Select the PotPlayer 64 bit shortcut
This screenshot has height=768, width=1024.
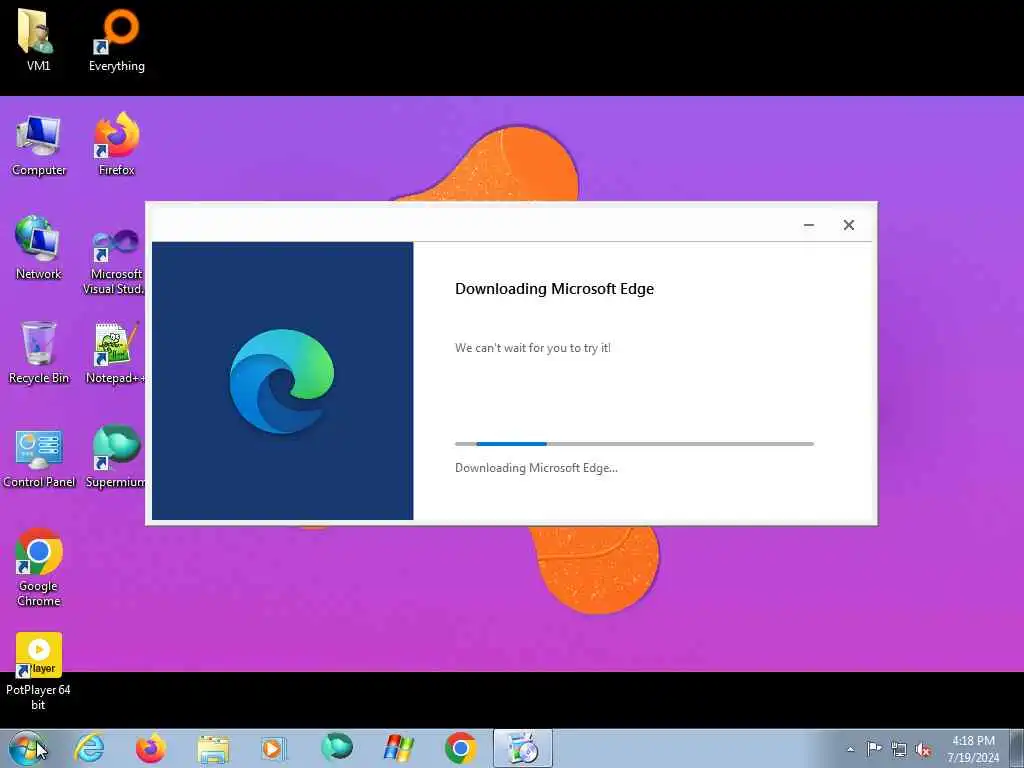pyautogui.click(x=39, y=671)
